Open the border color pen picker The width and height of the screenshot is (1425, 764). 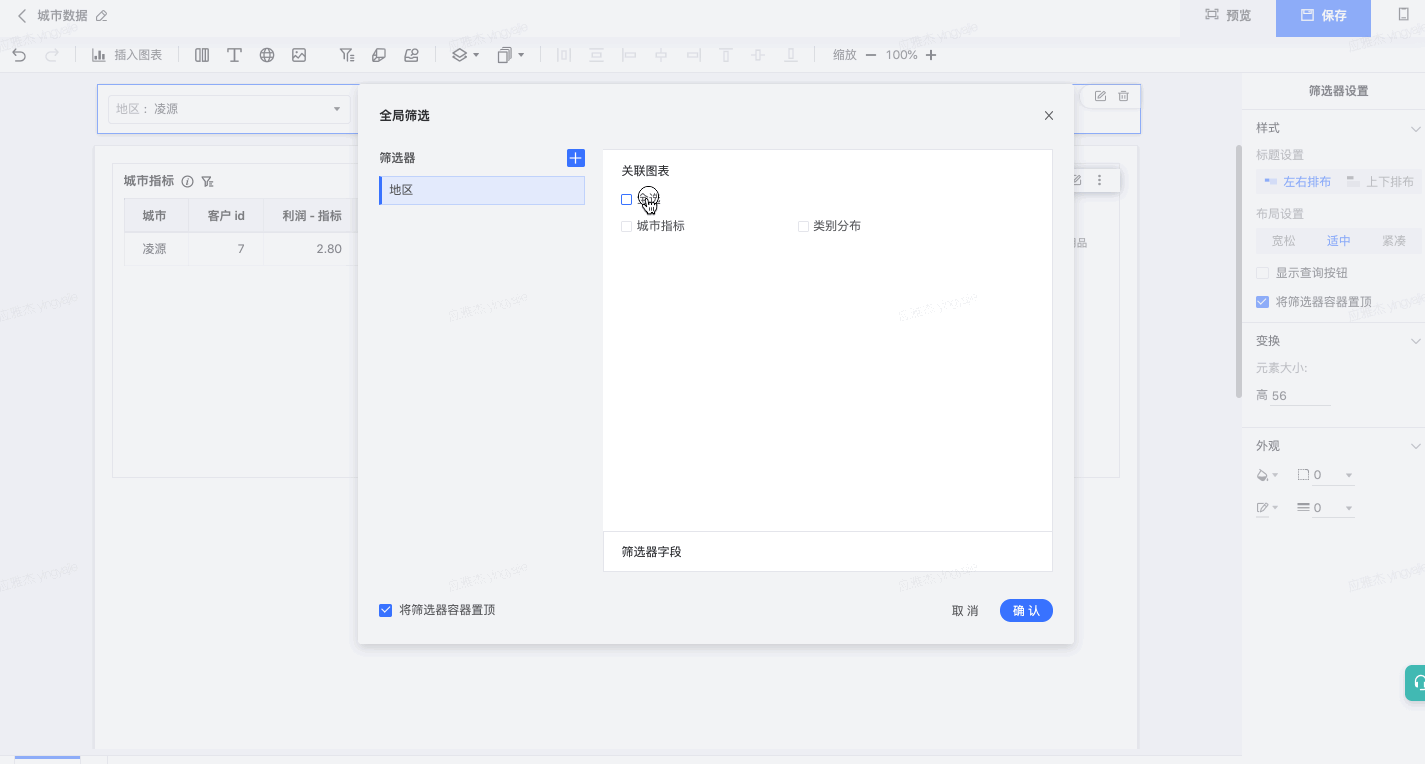point(1266,508)
